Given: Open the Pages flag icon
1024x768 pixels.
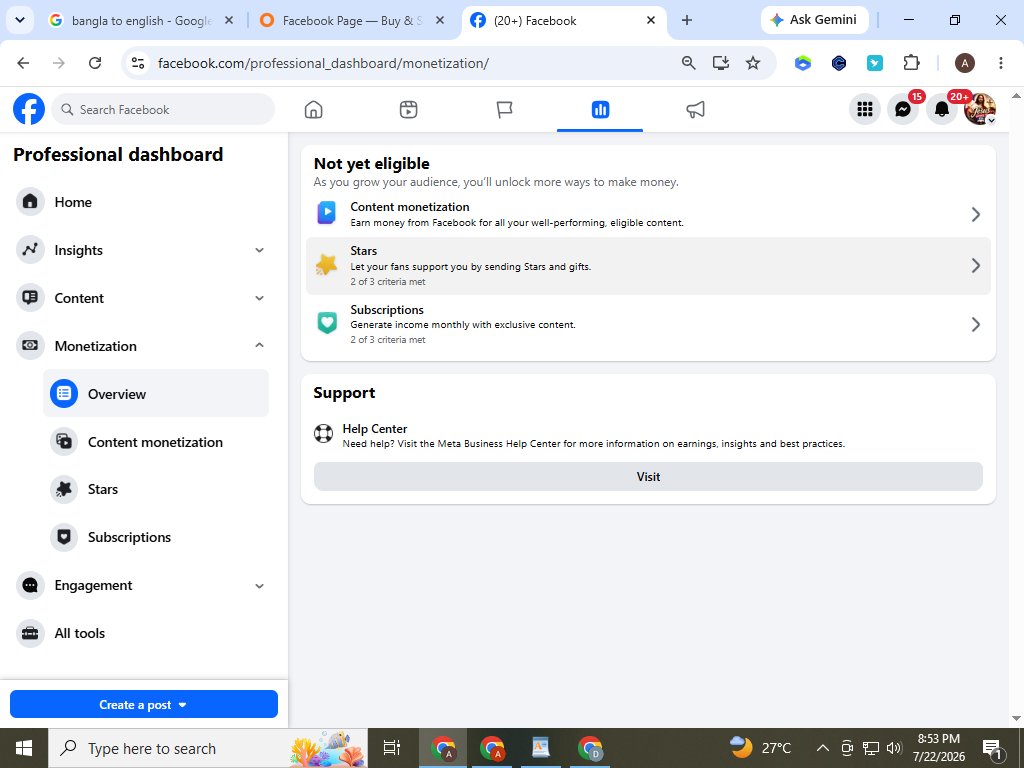Looking at the screenshot, I should tap(504, 109).
